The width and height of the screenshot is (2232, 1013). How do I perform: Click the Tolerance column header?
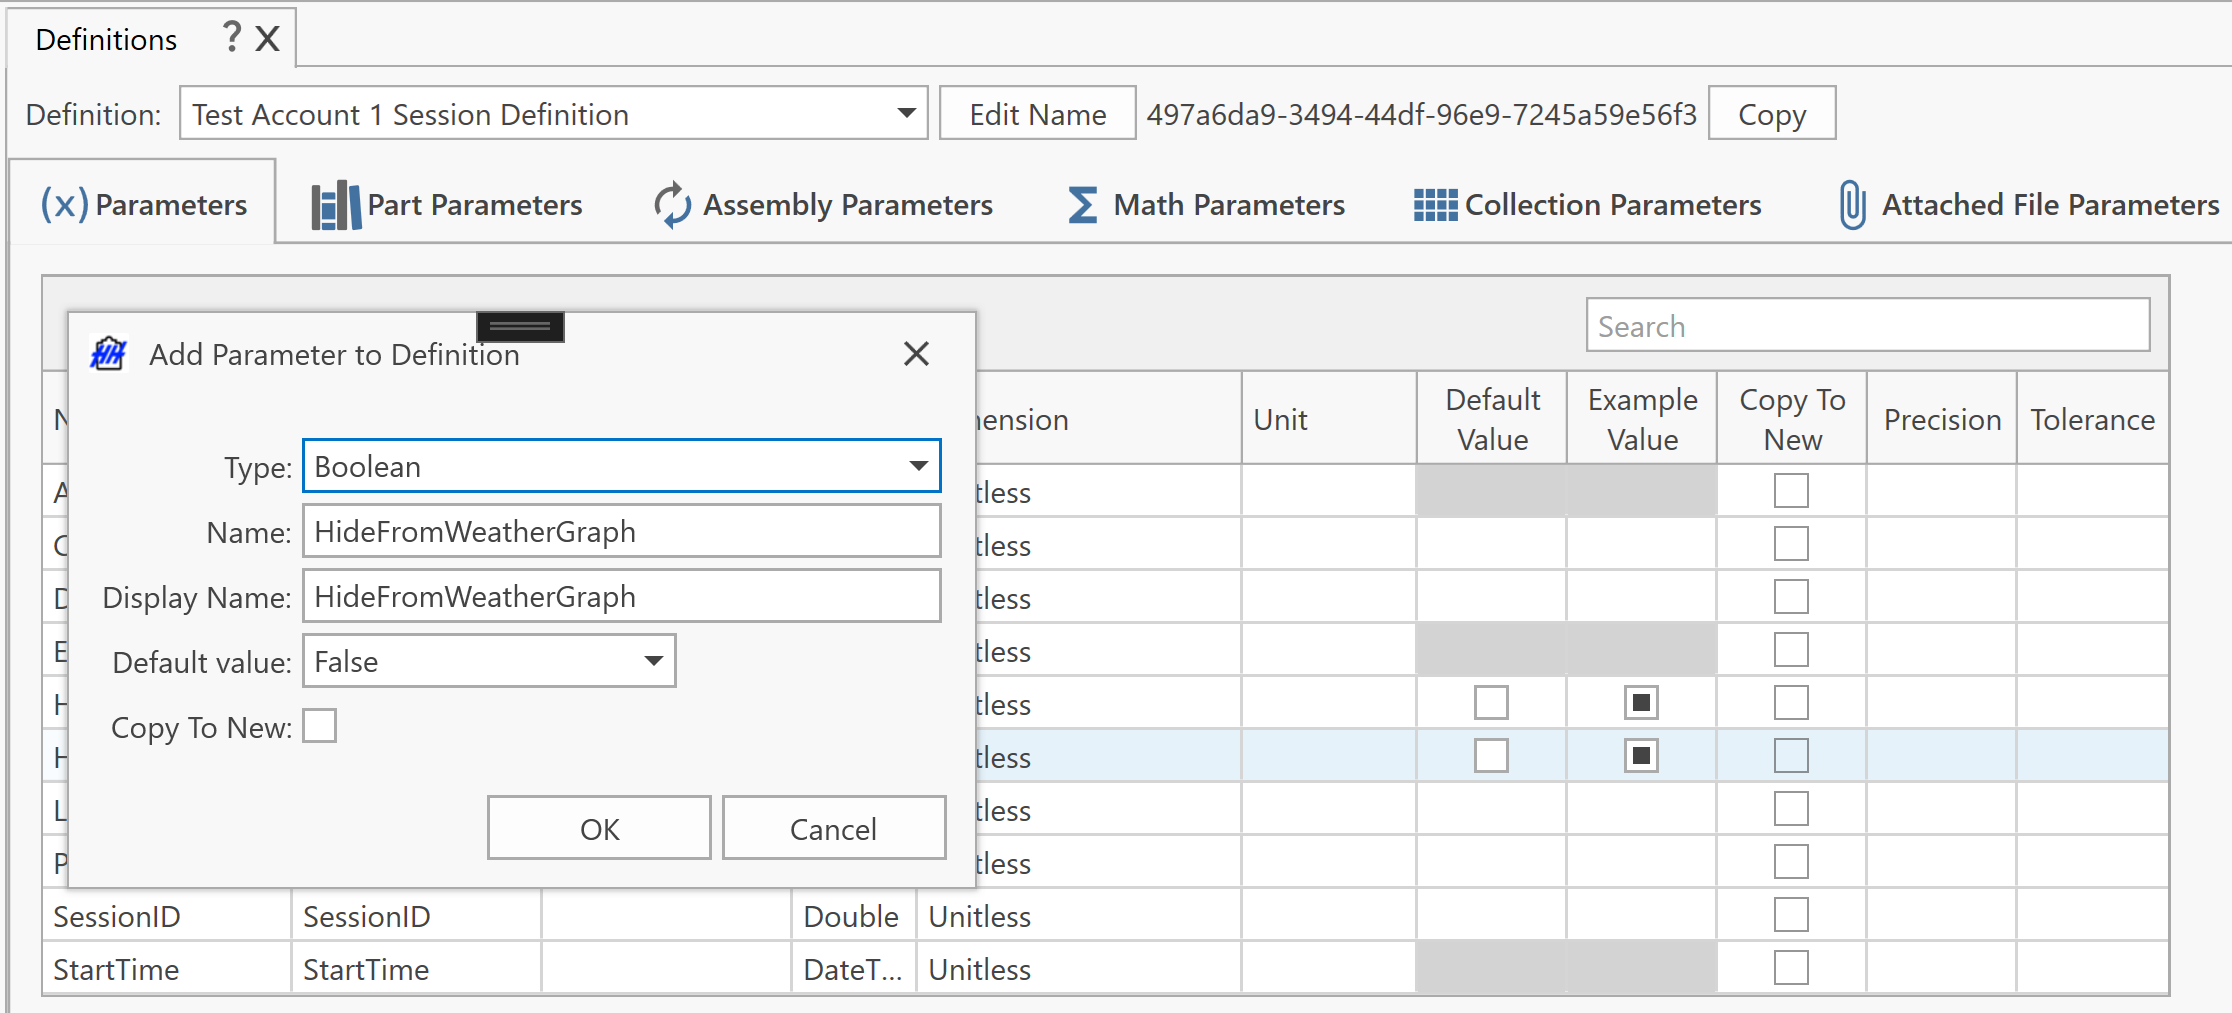2093,419
